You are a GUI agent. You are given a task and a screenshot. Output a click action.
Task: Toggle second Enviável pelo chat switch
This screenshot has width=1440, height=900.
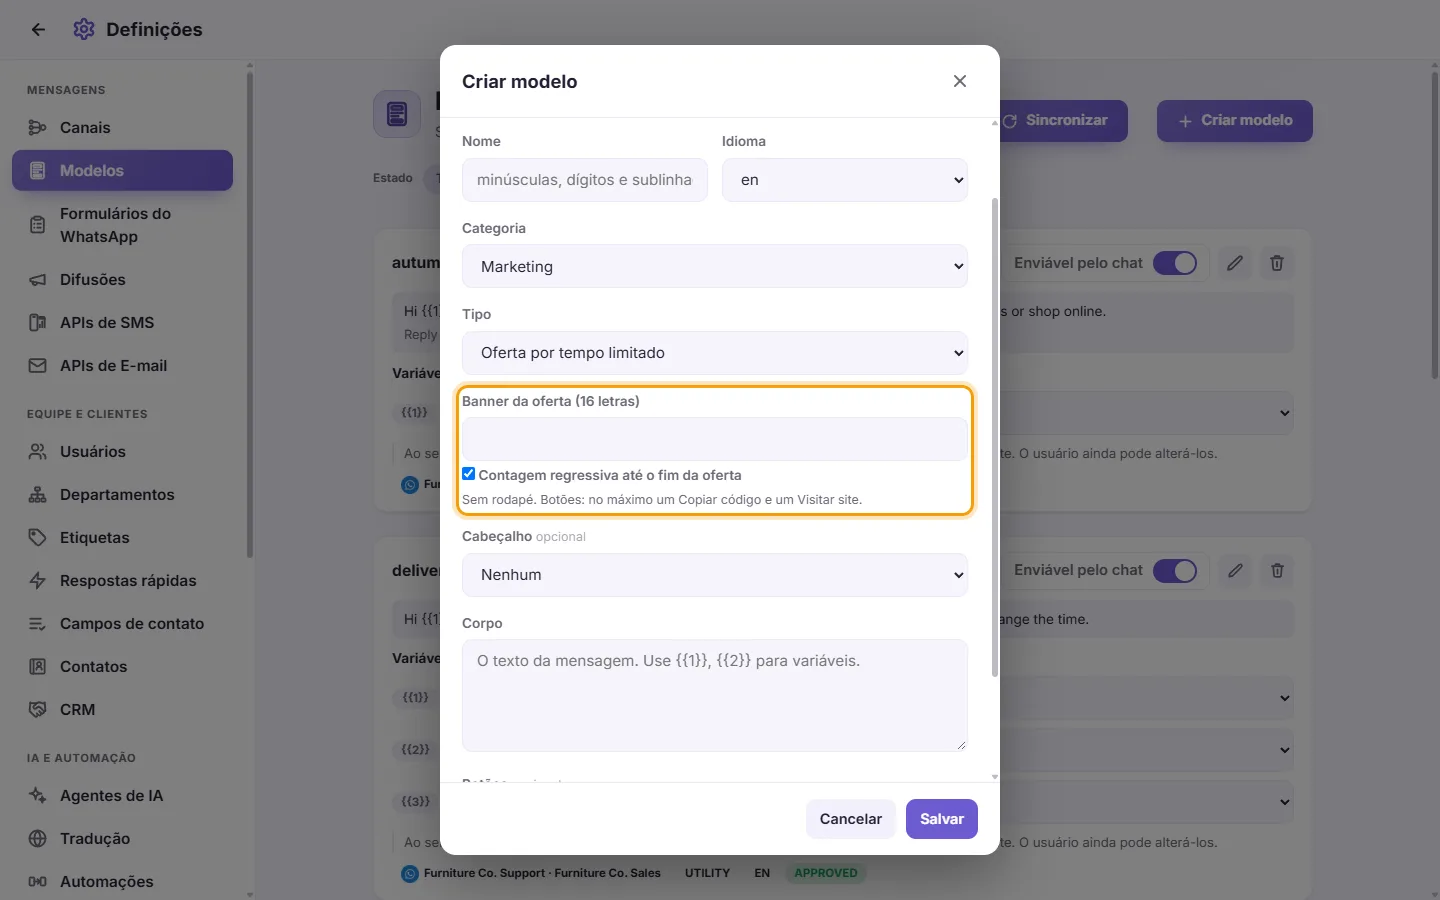pos(1175,570)
